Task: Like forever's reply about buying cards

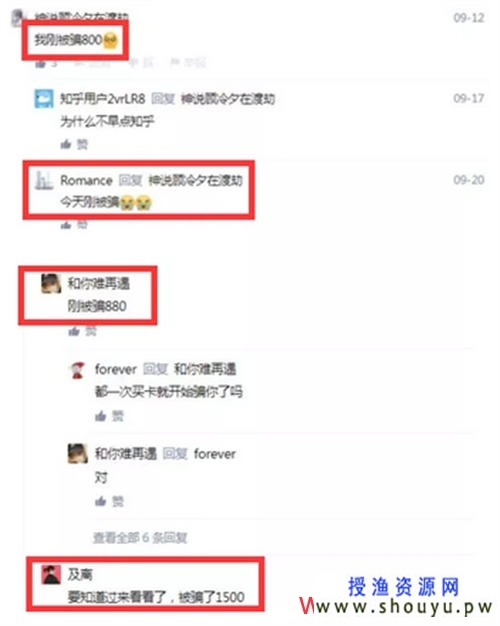Action: click(x=109, y=416)
